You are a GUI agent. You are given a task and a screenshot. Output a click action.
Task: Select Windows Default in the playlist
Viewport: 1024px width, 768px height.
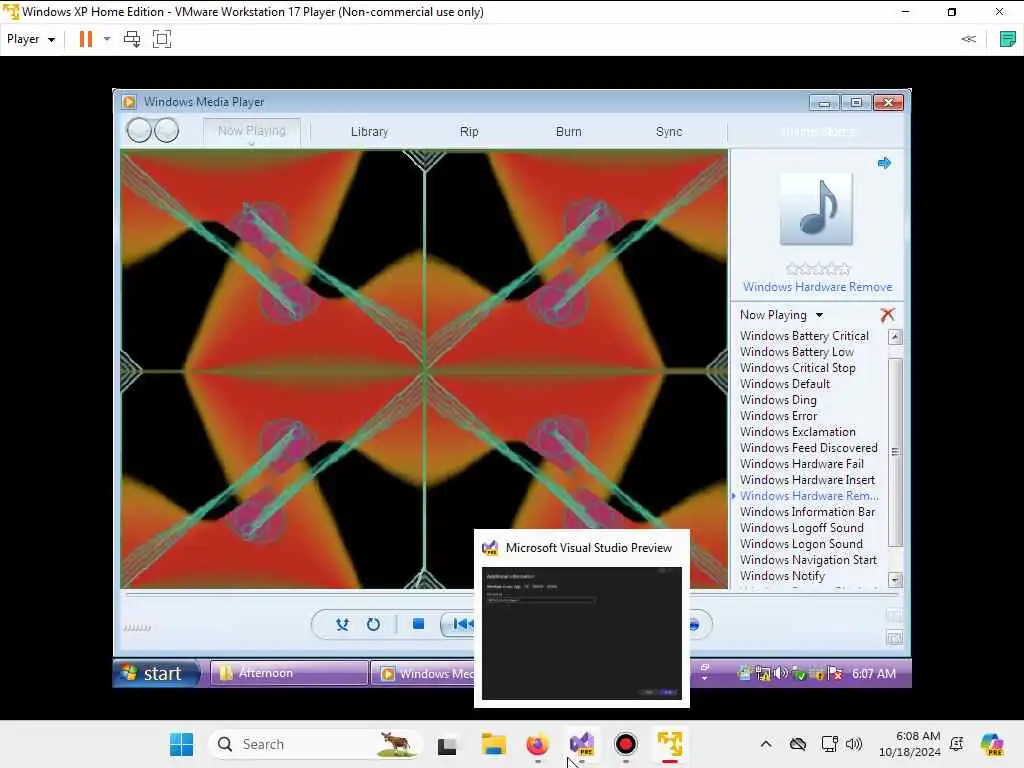785,384
